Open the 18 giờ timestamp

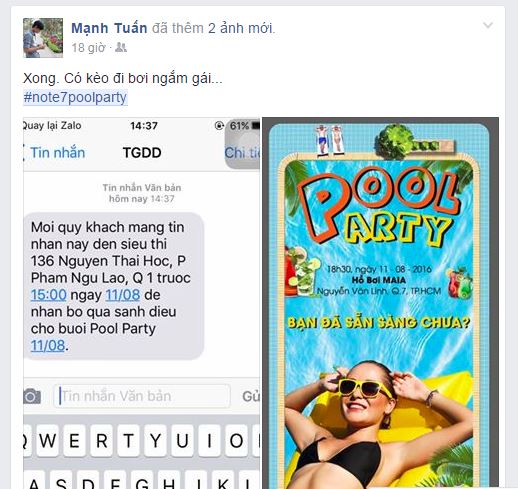(88, 48)
